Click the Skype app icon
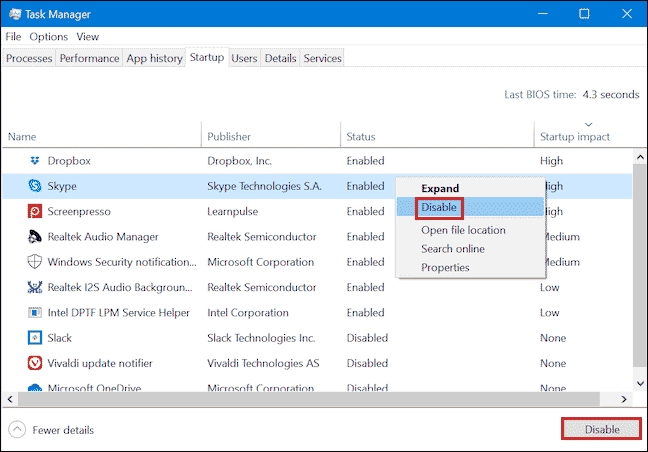The image size is (648, 452). [x=35, y=186]
